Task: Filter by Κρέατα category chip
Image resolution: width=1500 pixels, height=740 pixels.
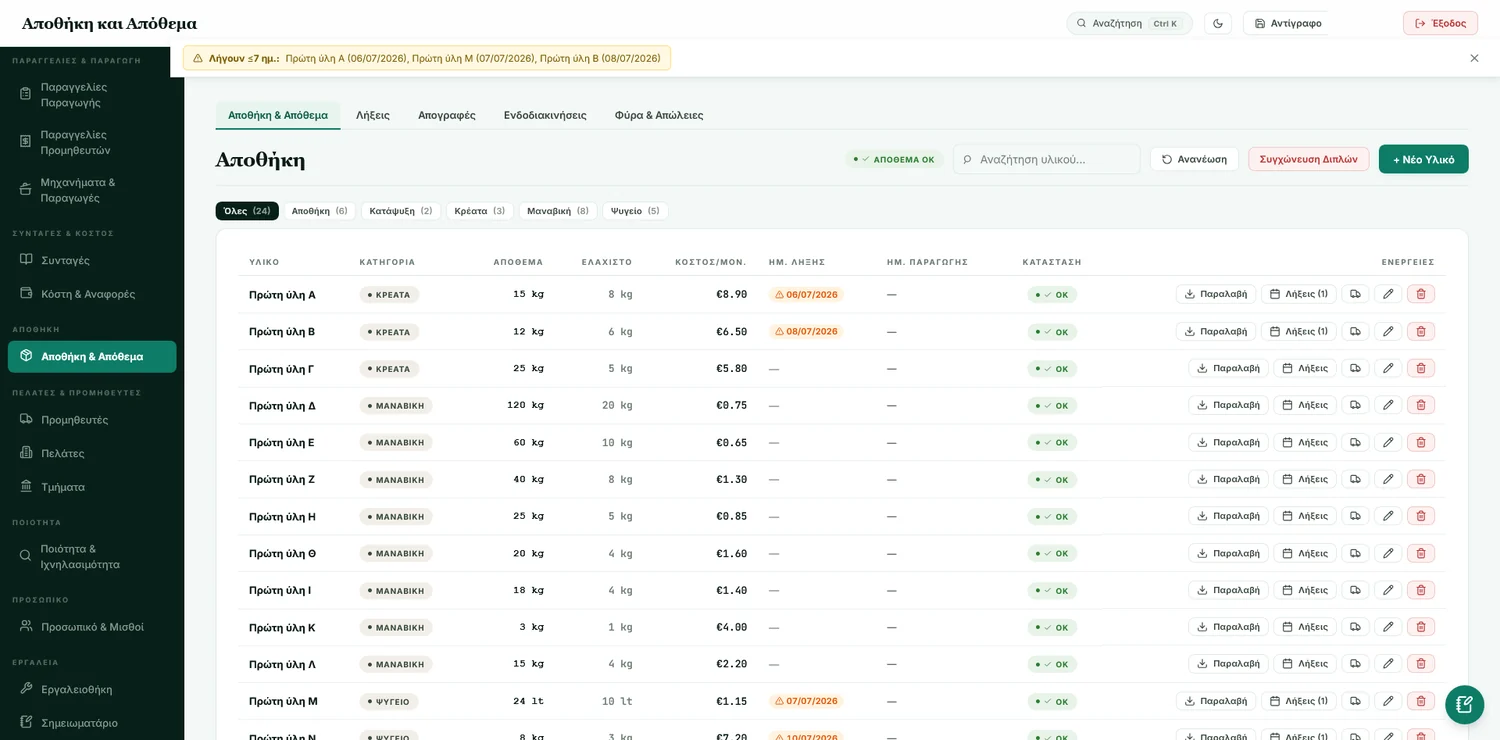Action: click(x=480, y=211)
